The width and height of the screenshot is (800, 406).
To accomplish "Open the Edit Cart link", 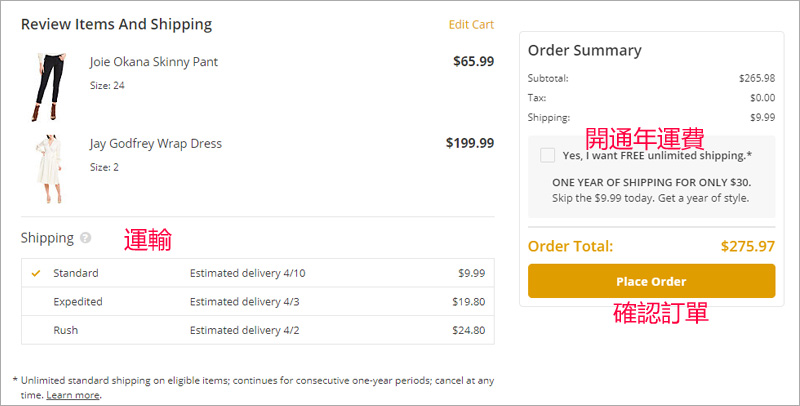I will point(471,25).
